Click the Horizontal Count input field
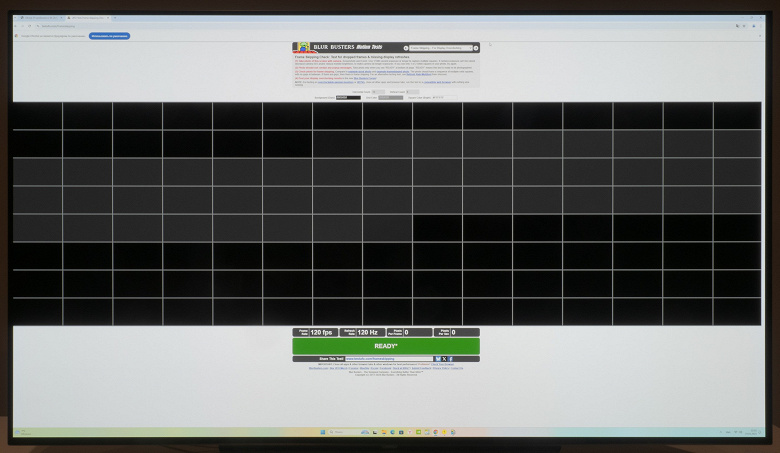 tap(379, 92)
